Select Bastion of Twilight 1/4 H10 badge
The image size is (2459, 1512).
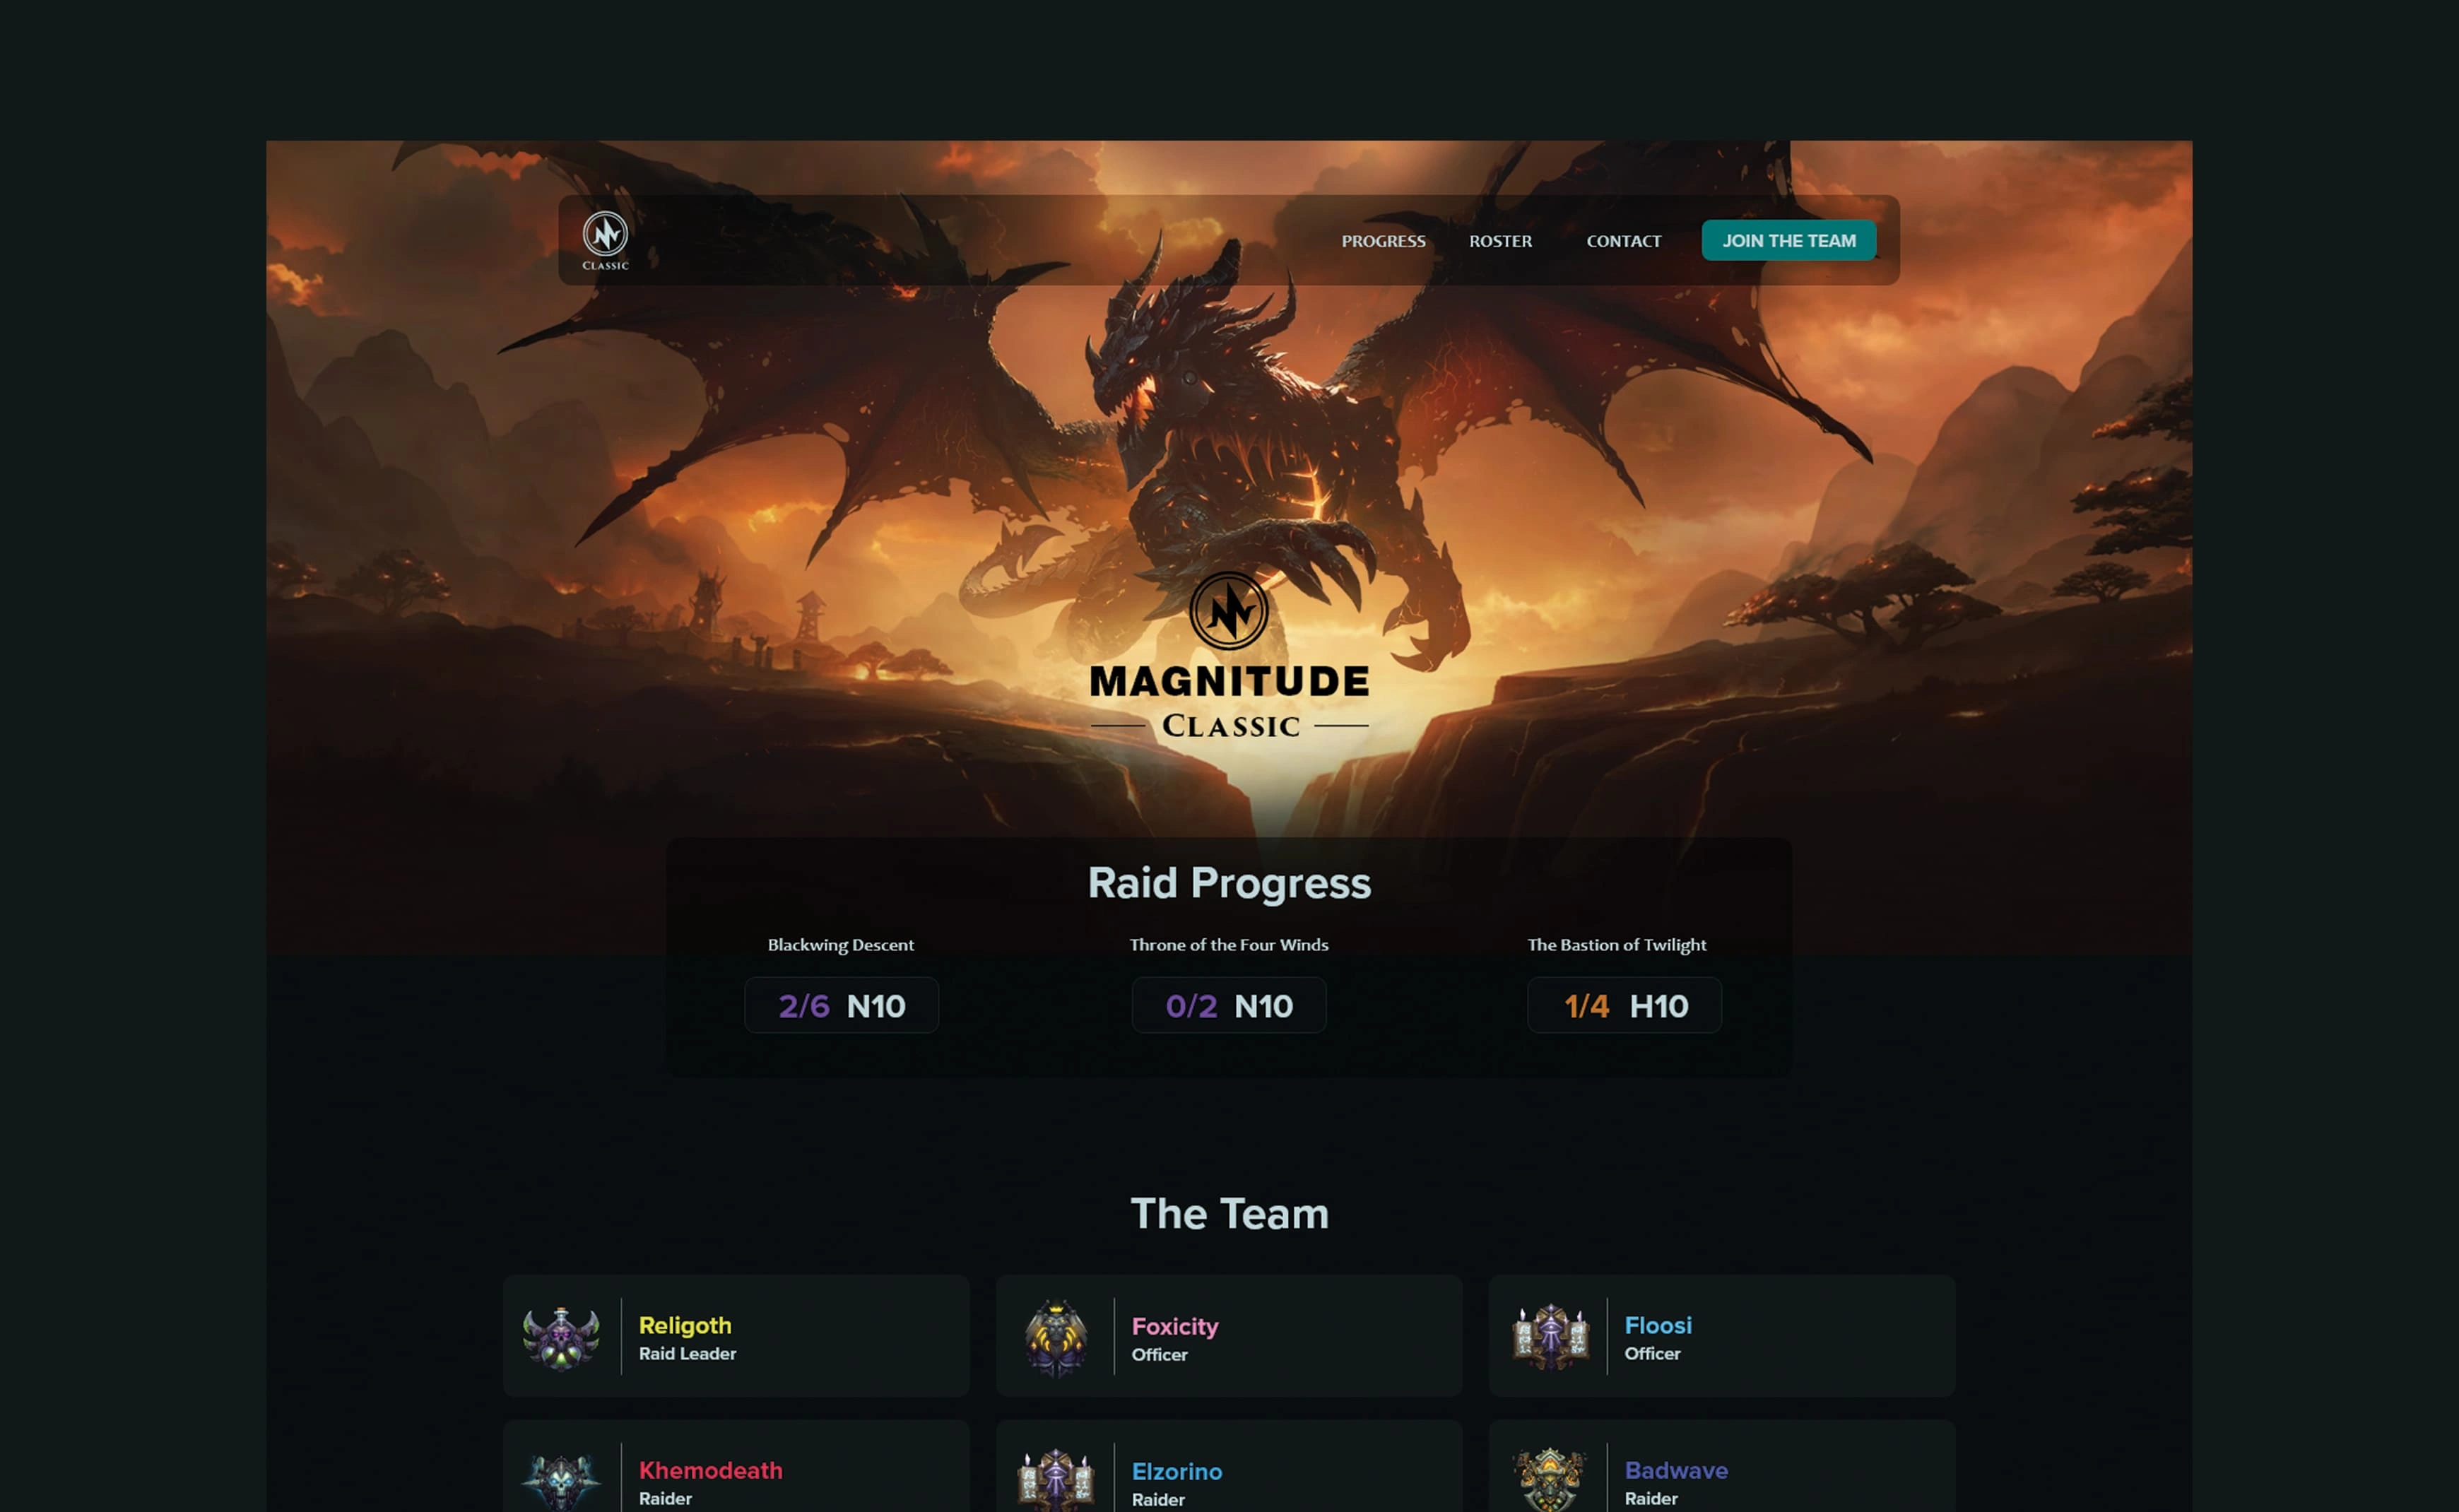point(1624,1005)
